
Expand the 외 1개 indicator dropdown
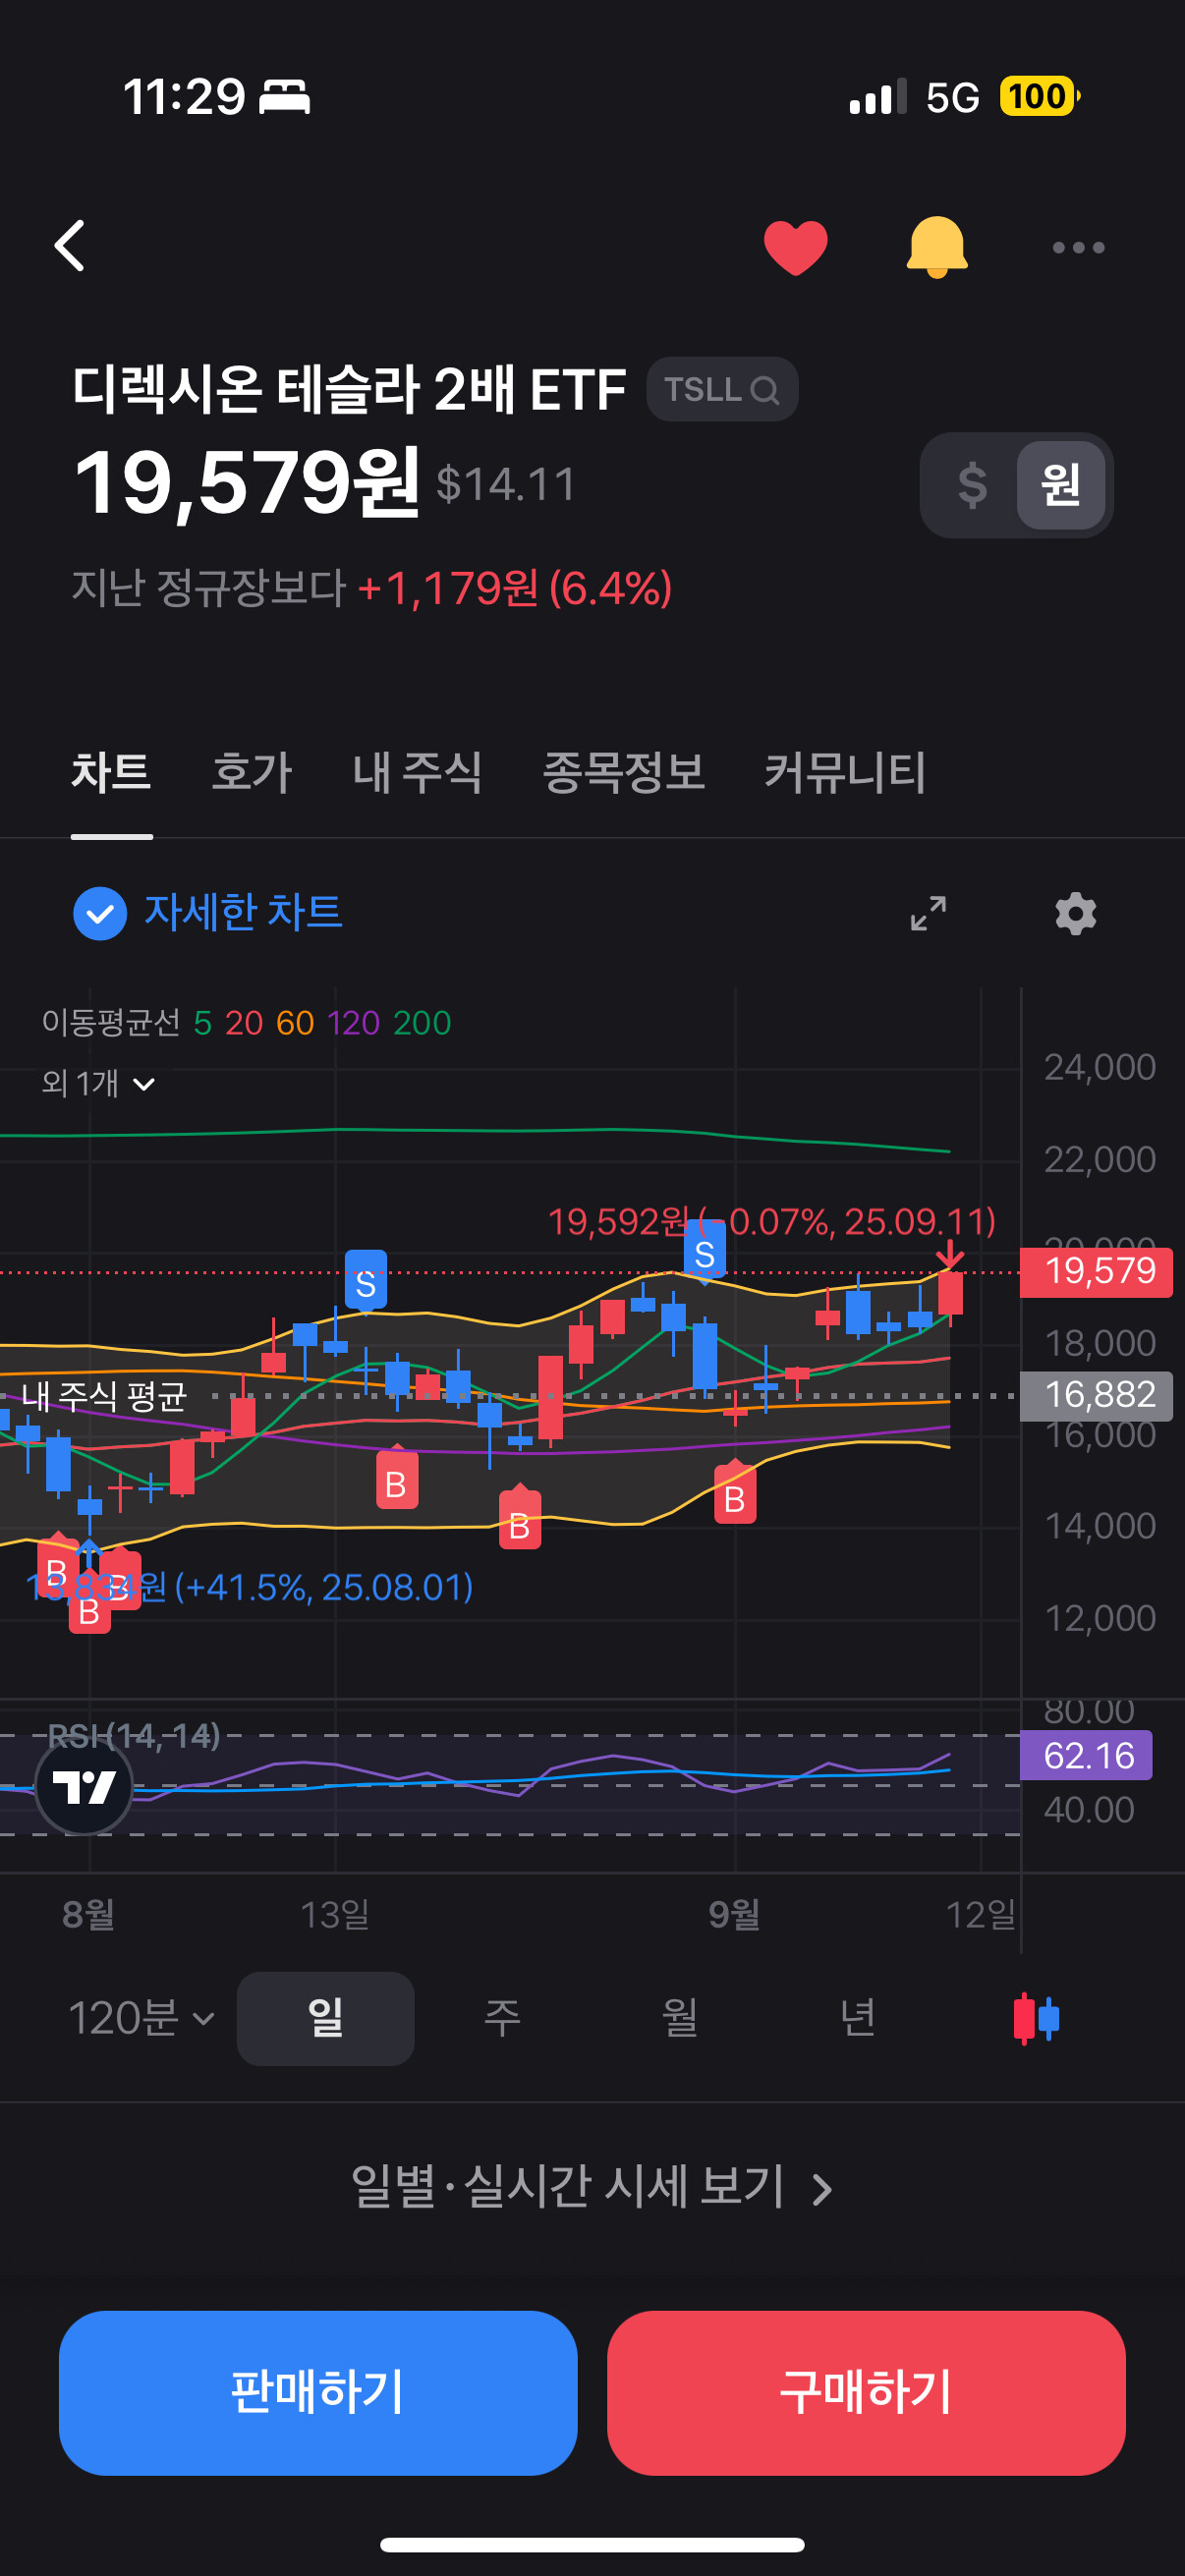coord(98,1083)
